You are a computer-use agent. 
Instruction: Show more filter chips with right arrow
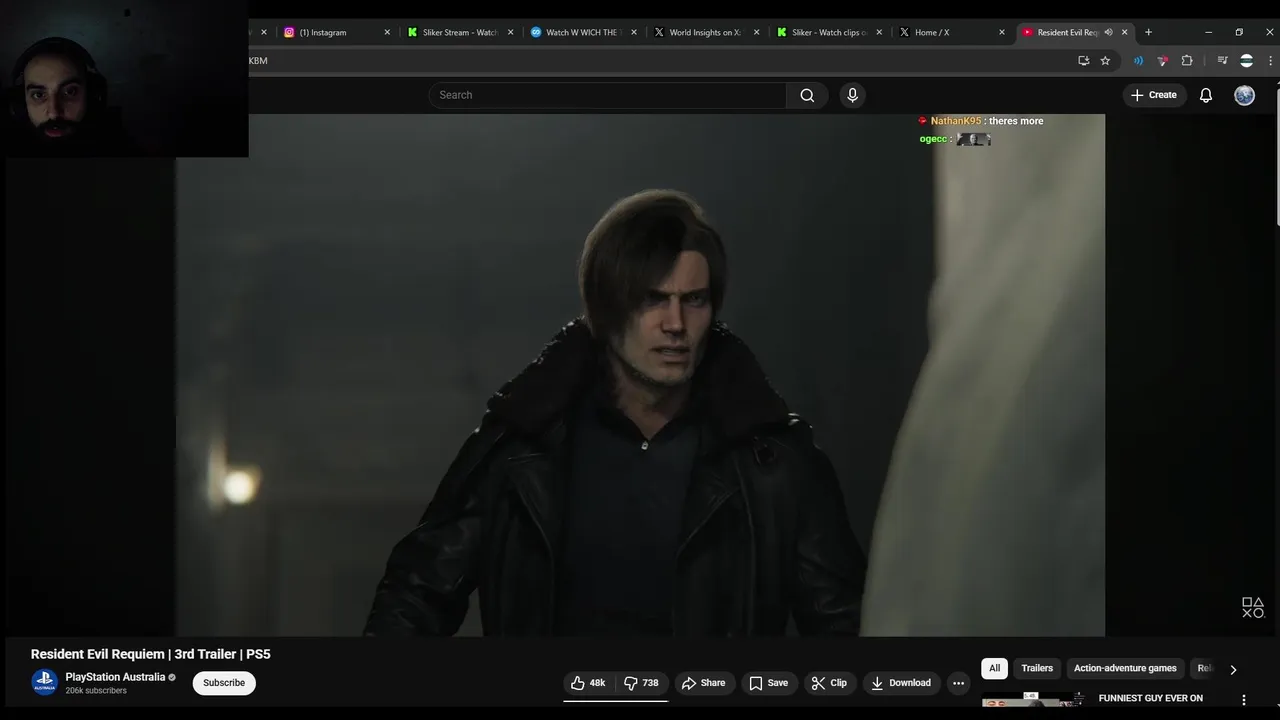click(1233, 669)
